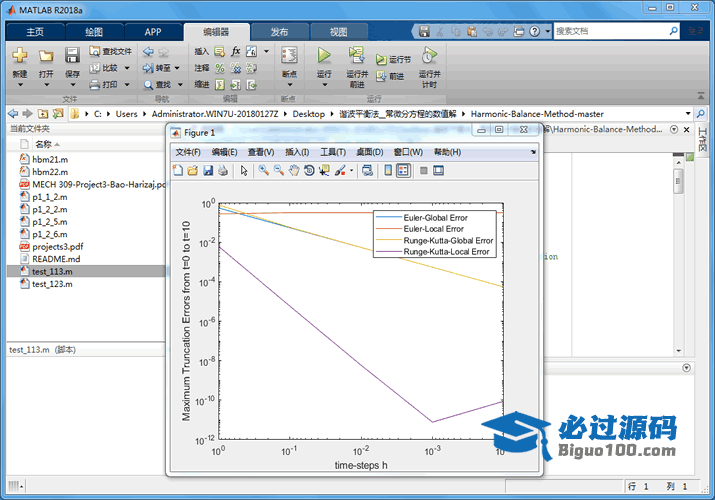715x500 pixels.
Task: Switch to the 绘图 (Plots) tab
Action: 94,32
